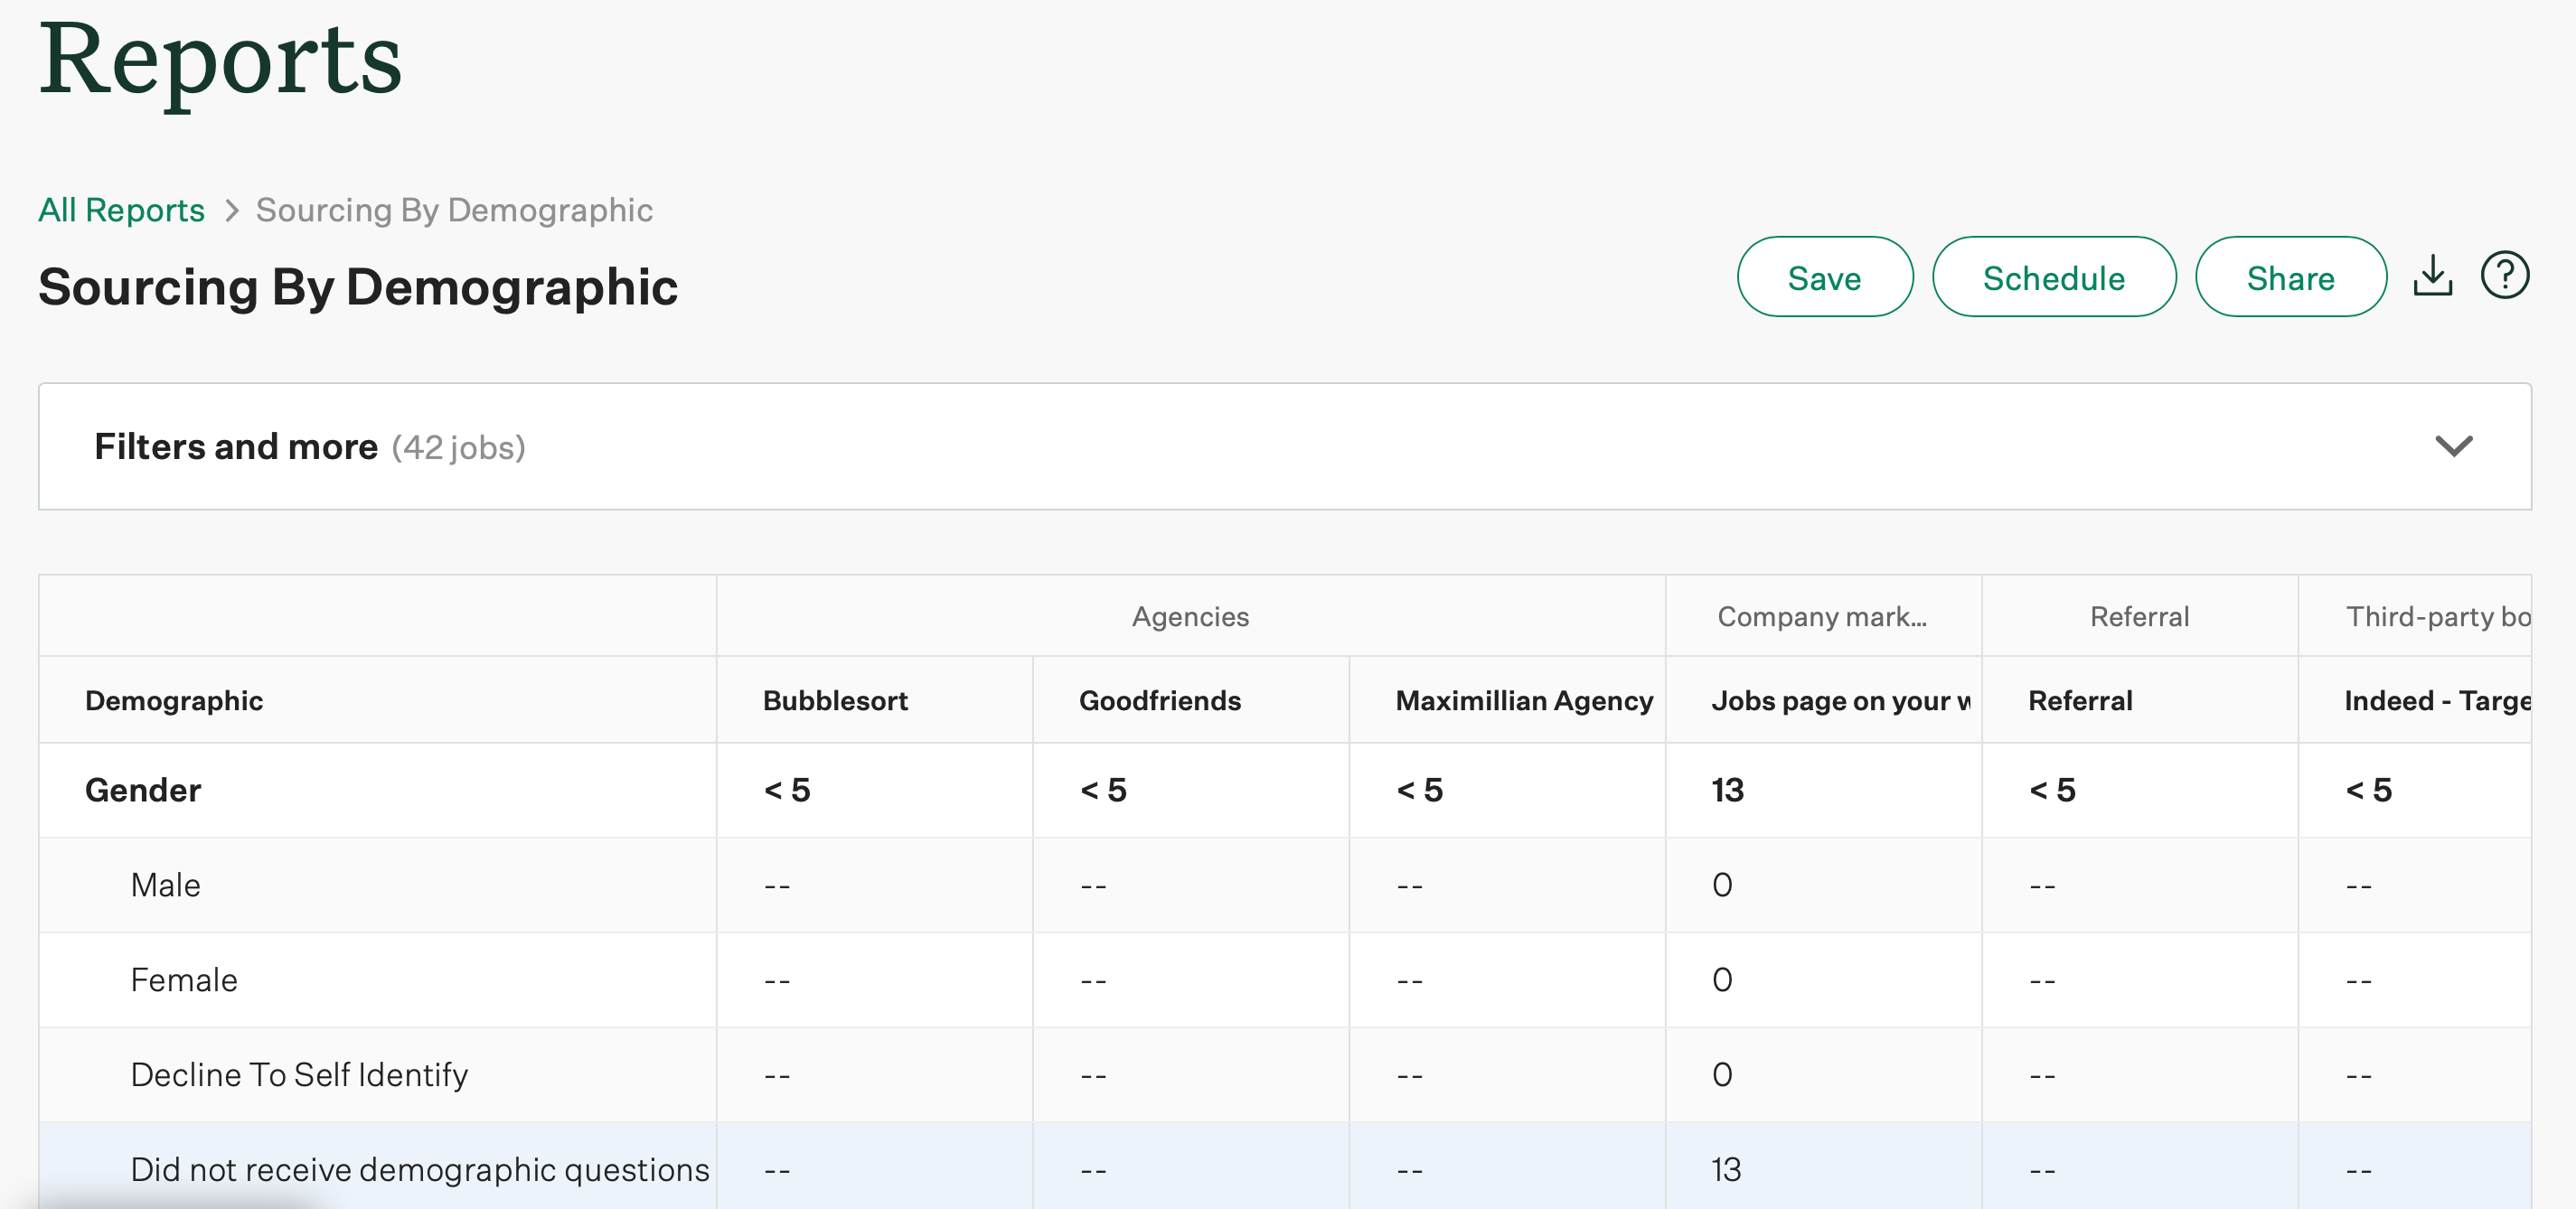Viewport: 2576px width, 1209px height.
Task: Click the download report icon
Action: pyautogui.click(x=2433, y=277)
